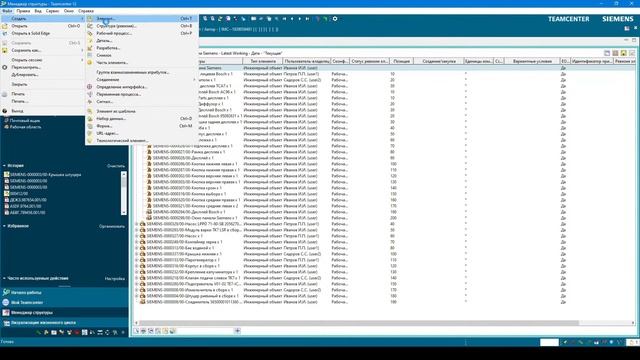Click the Вариантные условия column header
640x360 pixels.
pos(532,61)
